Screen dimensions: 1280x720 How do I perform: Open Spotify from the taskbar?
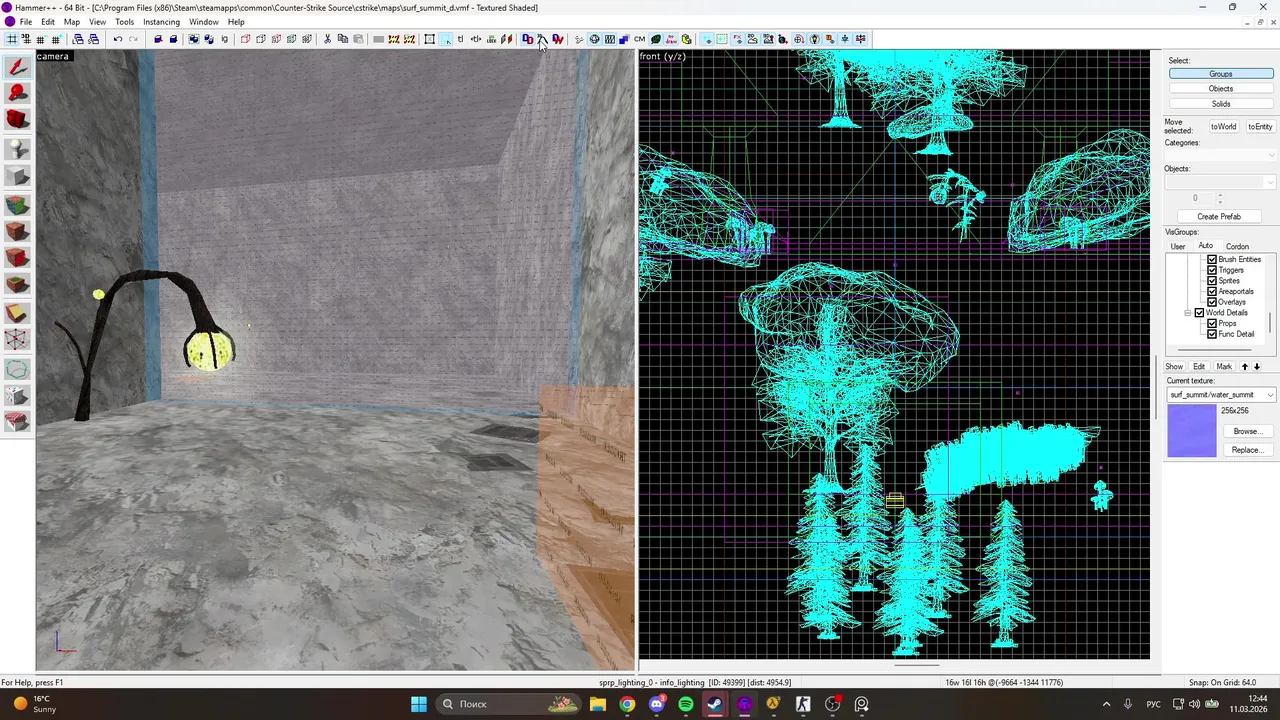tap(685, 704)
